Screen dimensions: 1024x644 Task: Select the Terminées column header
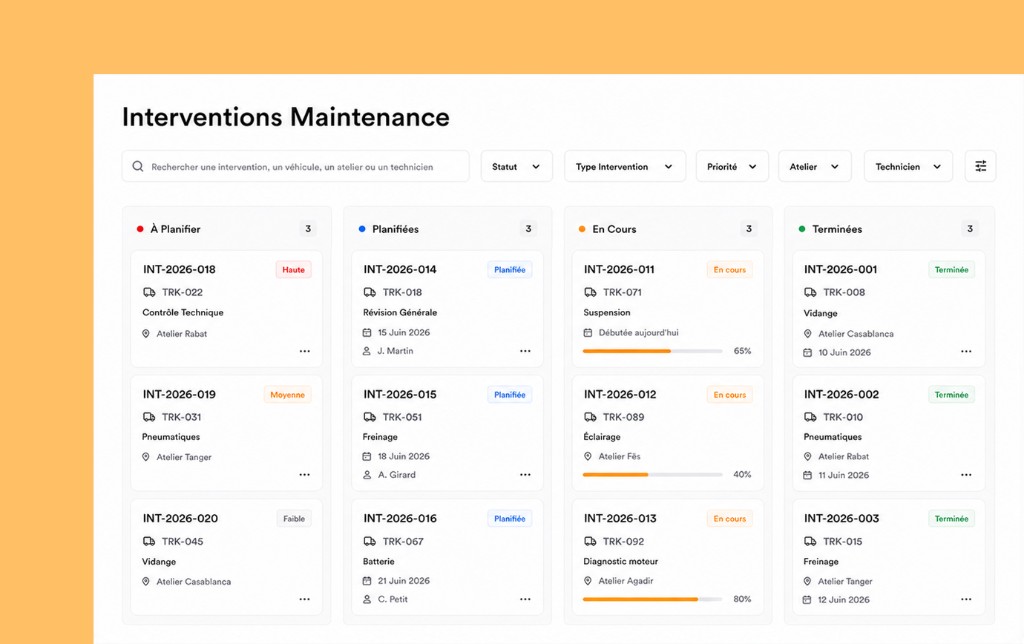point(837,229)
